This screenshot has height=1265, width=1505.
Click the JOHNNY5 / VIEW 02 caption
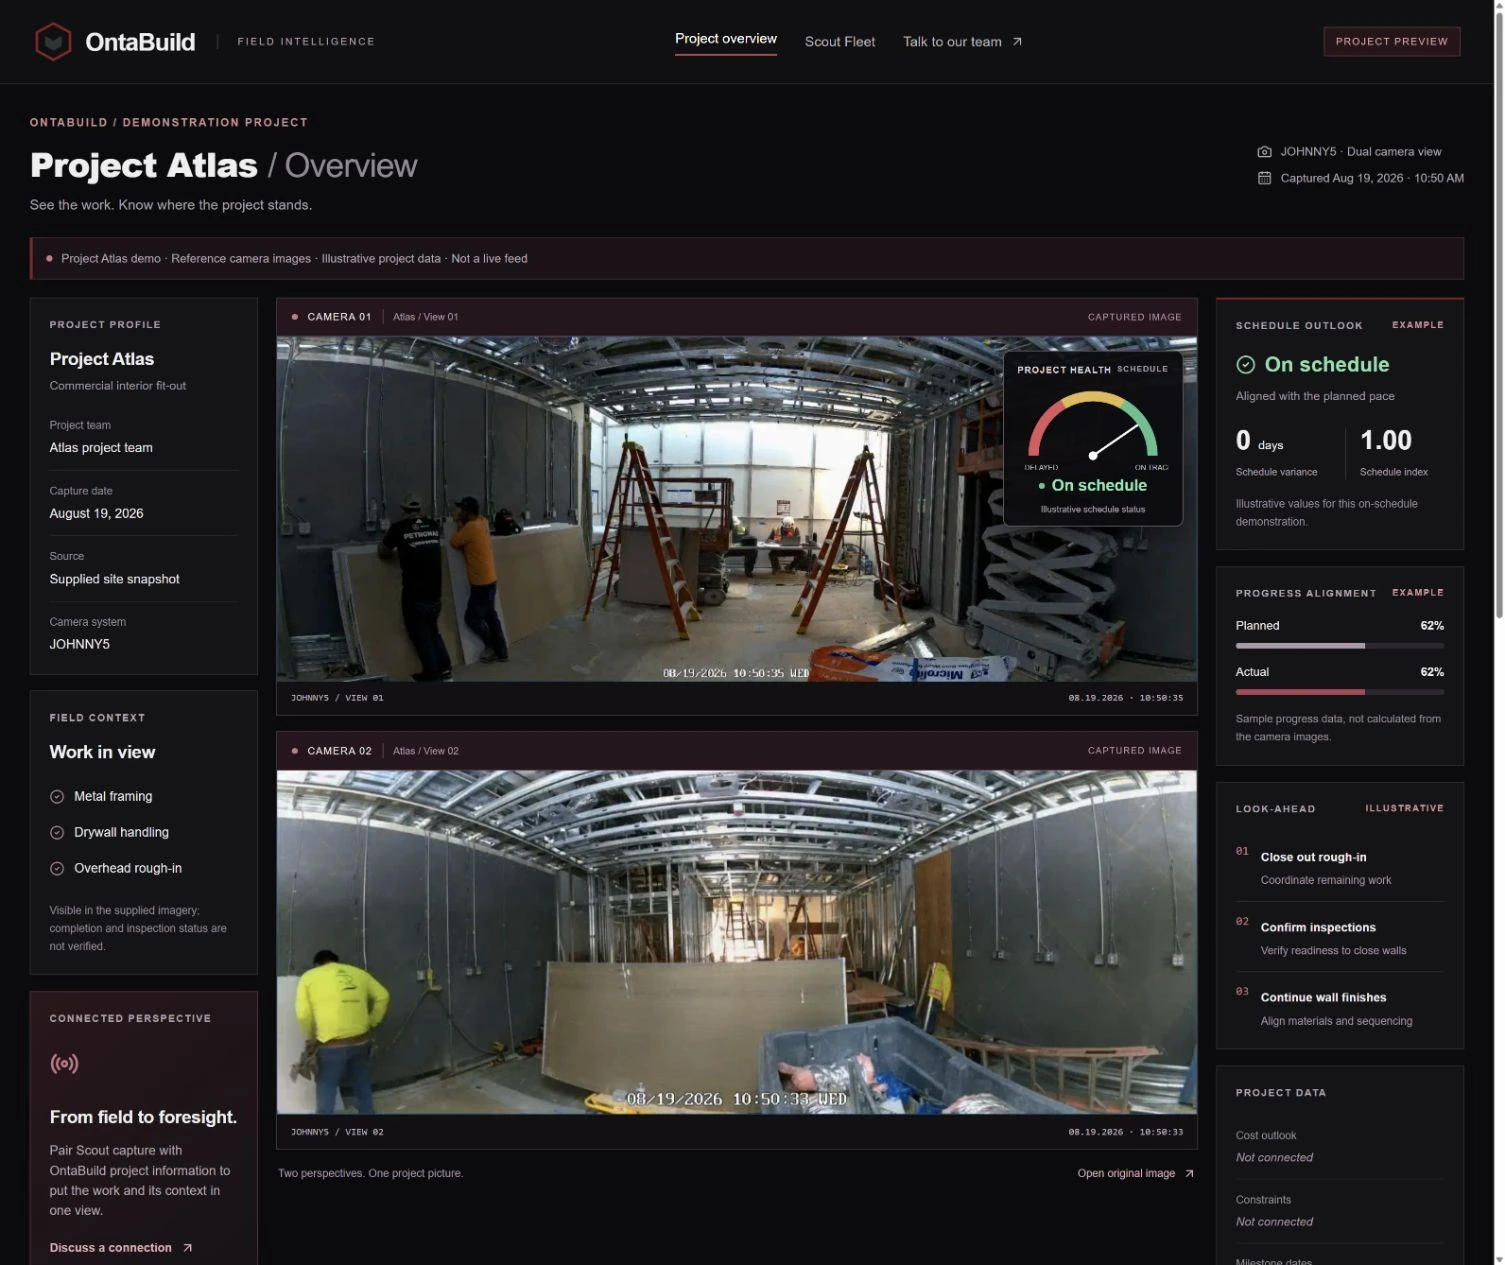click(x=337, y=1132)
